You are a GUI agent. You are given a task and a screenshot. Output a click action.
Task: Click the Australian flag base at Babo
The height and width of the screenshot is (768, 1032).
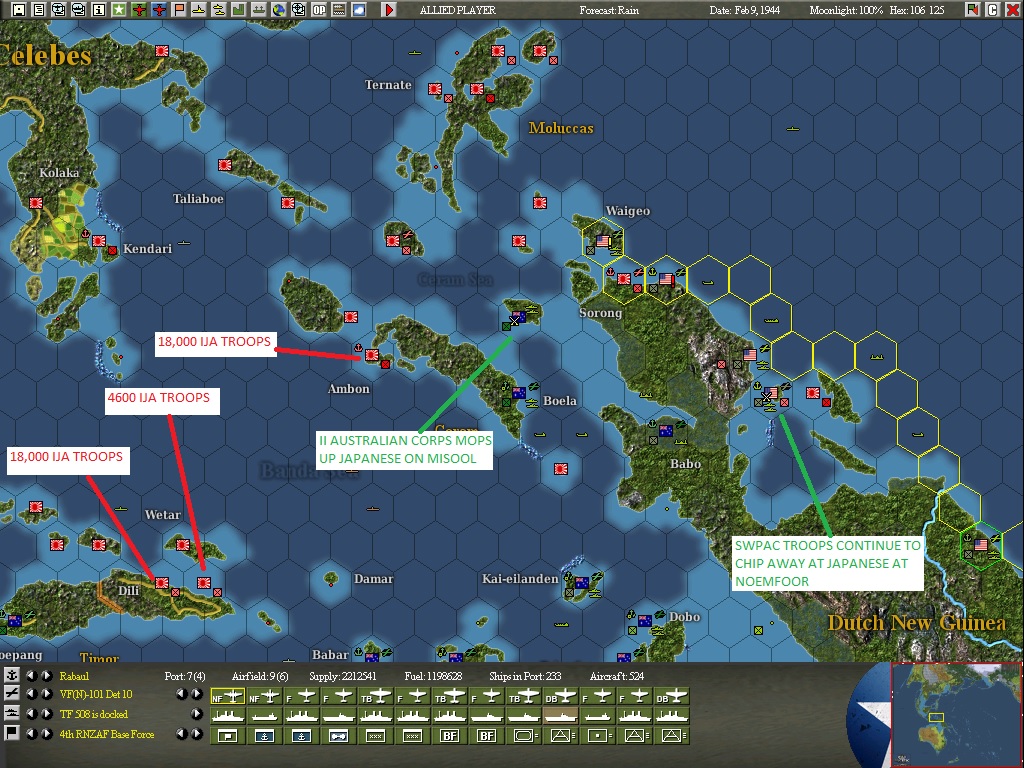[666, 431]
